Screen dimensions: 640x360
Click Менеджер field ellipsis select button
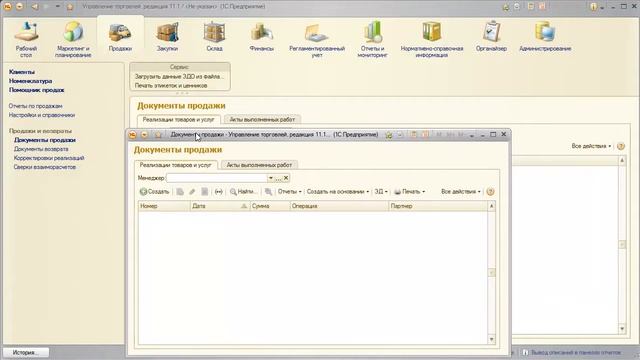pos(278,178)
